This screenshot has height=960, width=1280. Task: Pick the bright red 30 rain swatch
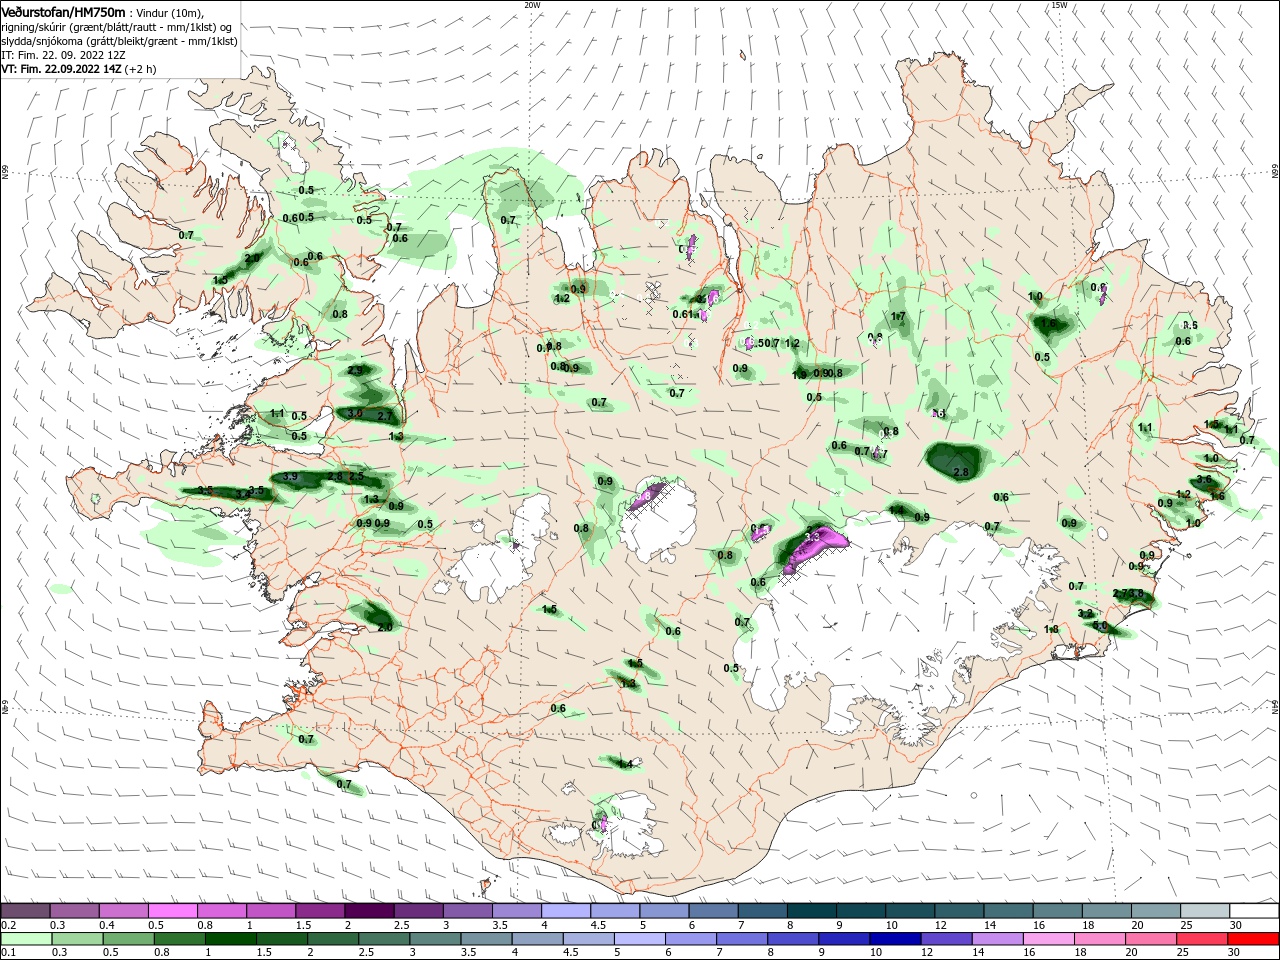tap(1254, 939)
